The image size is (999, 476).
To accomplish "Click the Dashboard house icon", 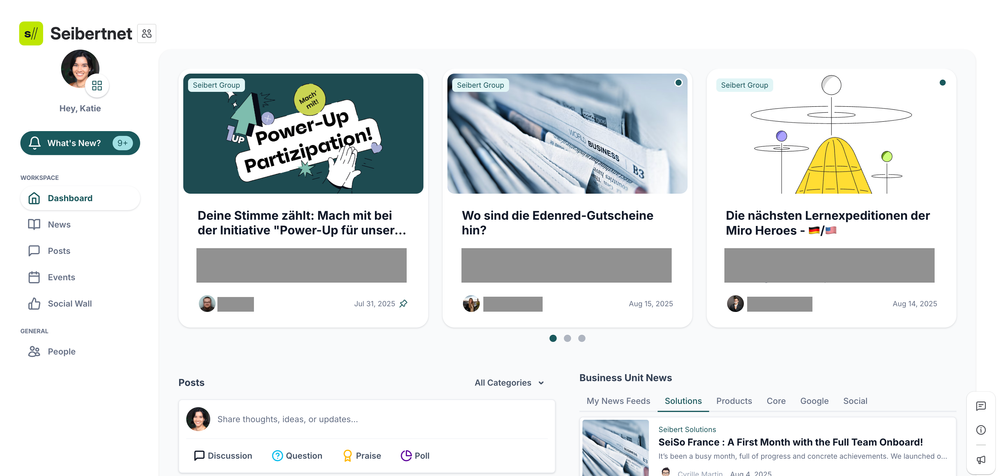I will pyautogui.click(x=34, y=198).
